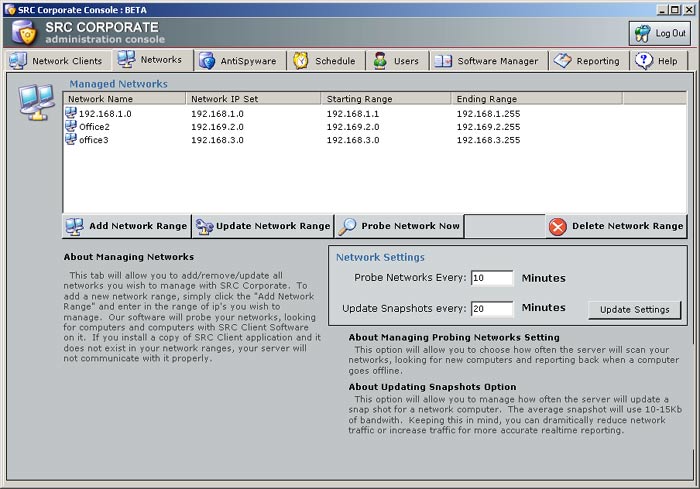Open the Network Clients tab
The image size is (700, 489).
57,61
